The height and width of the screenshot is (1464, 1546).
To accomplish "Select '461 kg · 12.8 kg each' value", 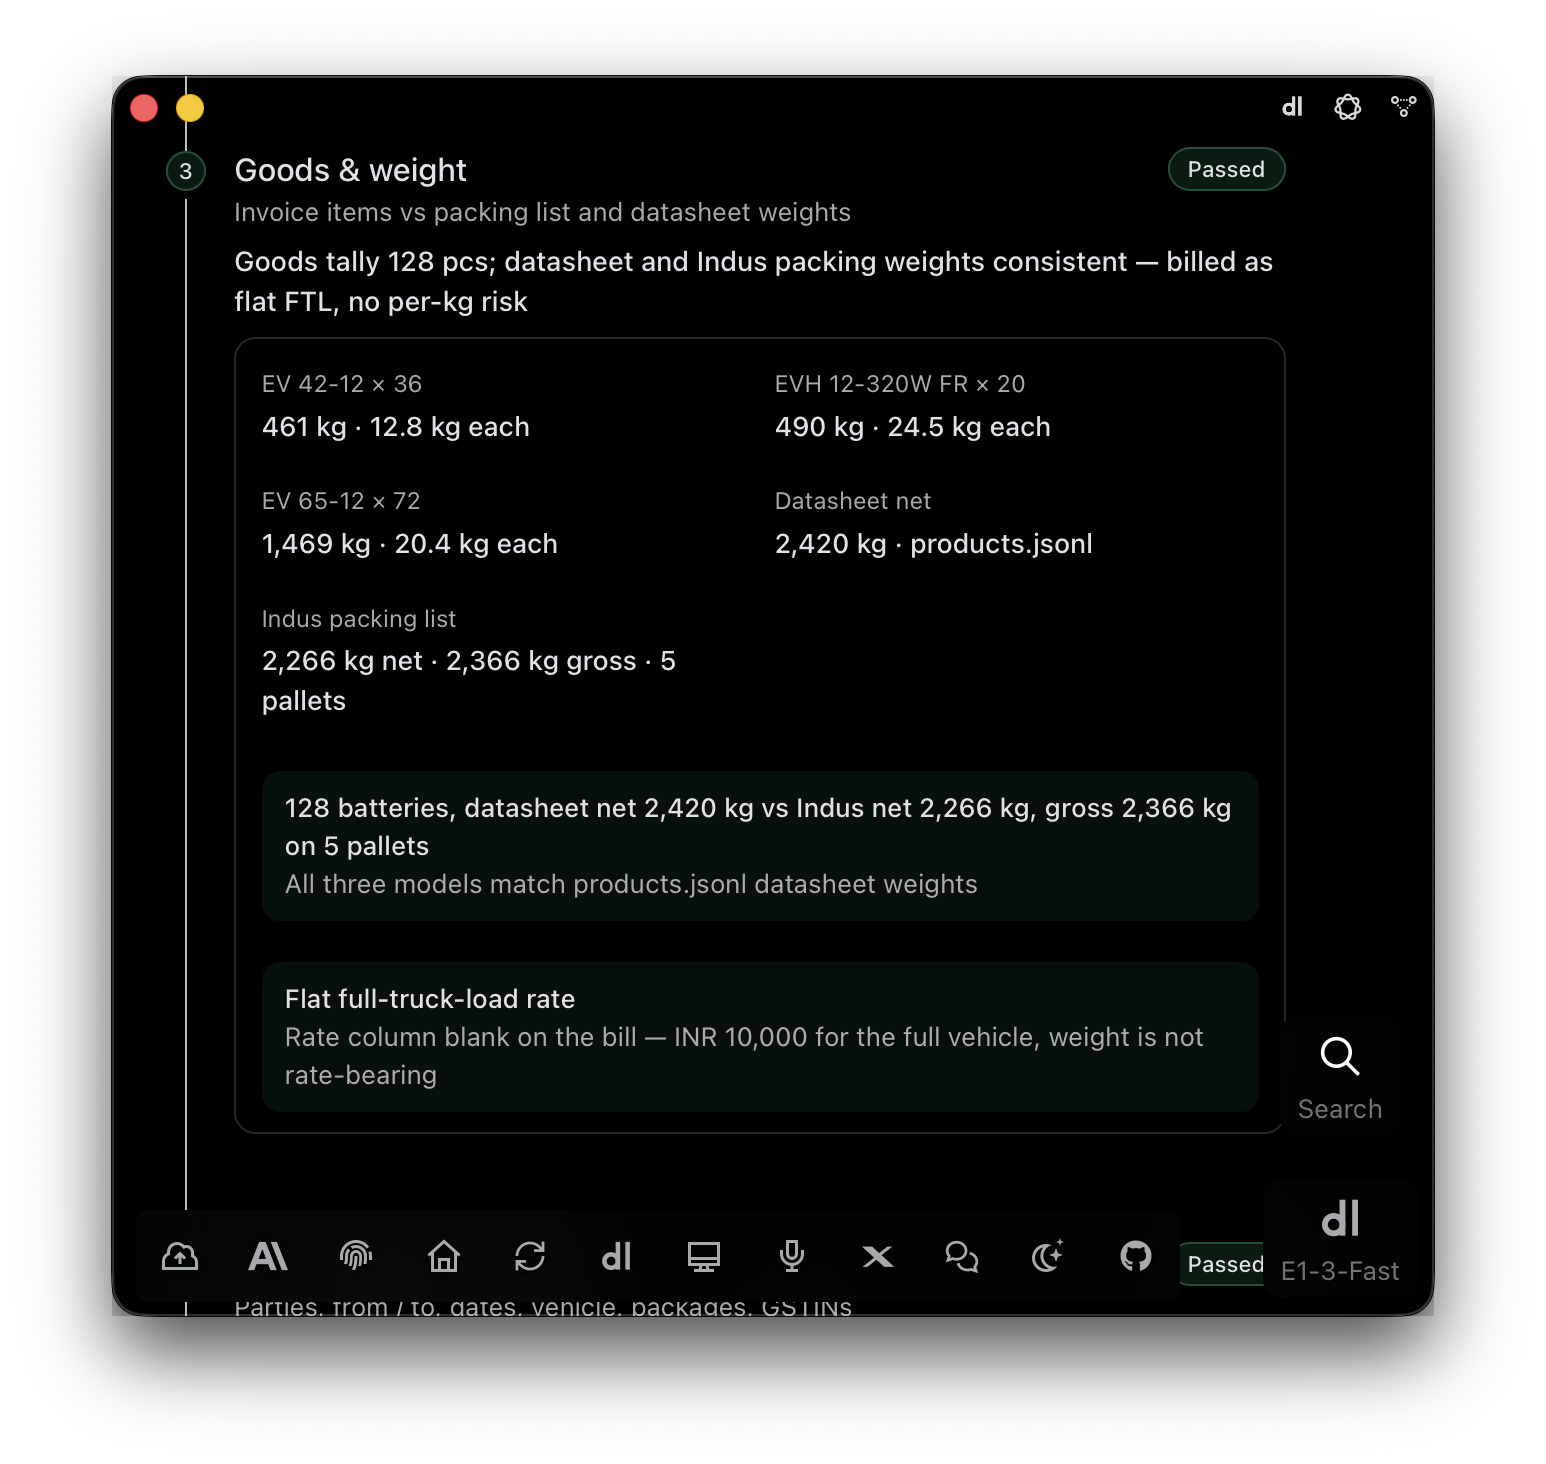I will 396,427.
